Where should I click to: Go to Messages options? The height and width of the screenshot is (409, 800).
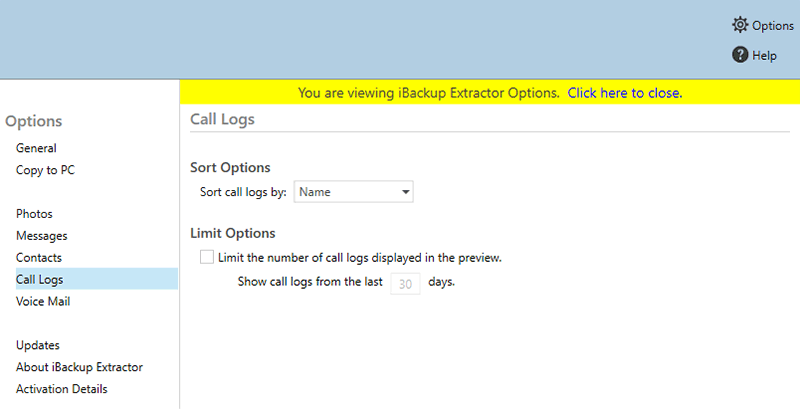(41, 236)
